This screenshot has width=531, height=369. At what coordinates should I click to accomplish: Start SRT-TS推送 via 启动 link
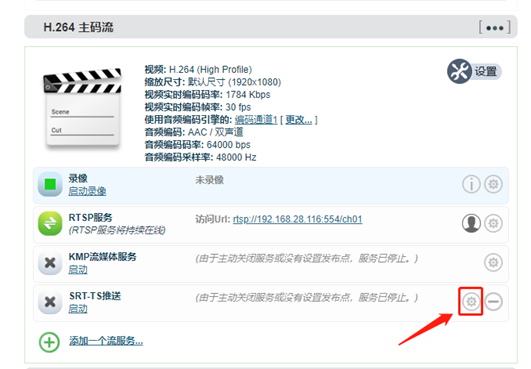[78, 309]
